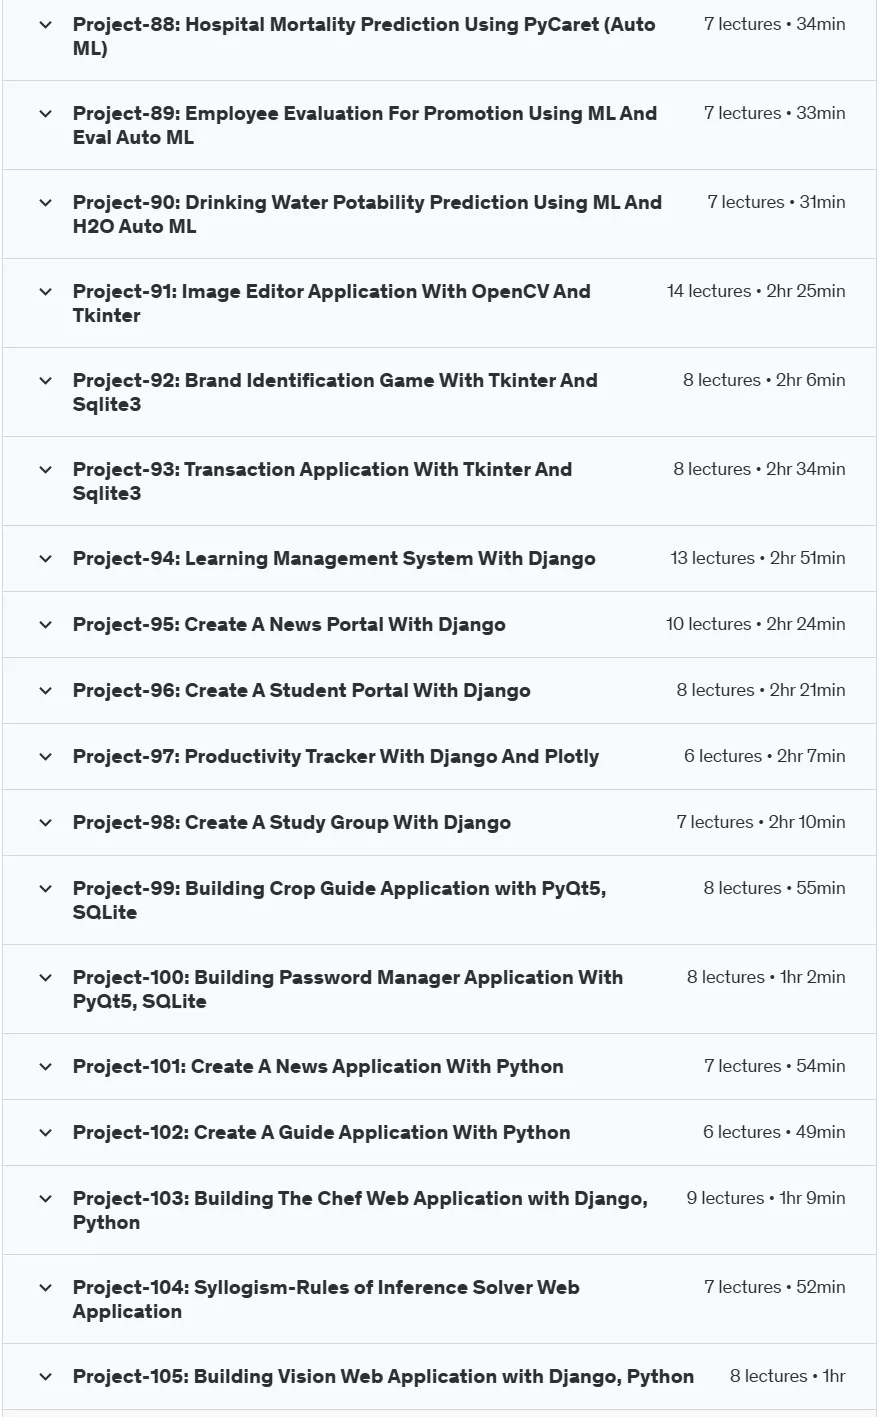The width and height of the screenshot is (880, 1417).
Task: Expand chevron for Project-91 Image Editor
Action: click(x=45, y=292)
